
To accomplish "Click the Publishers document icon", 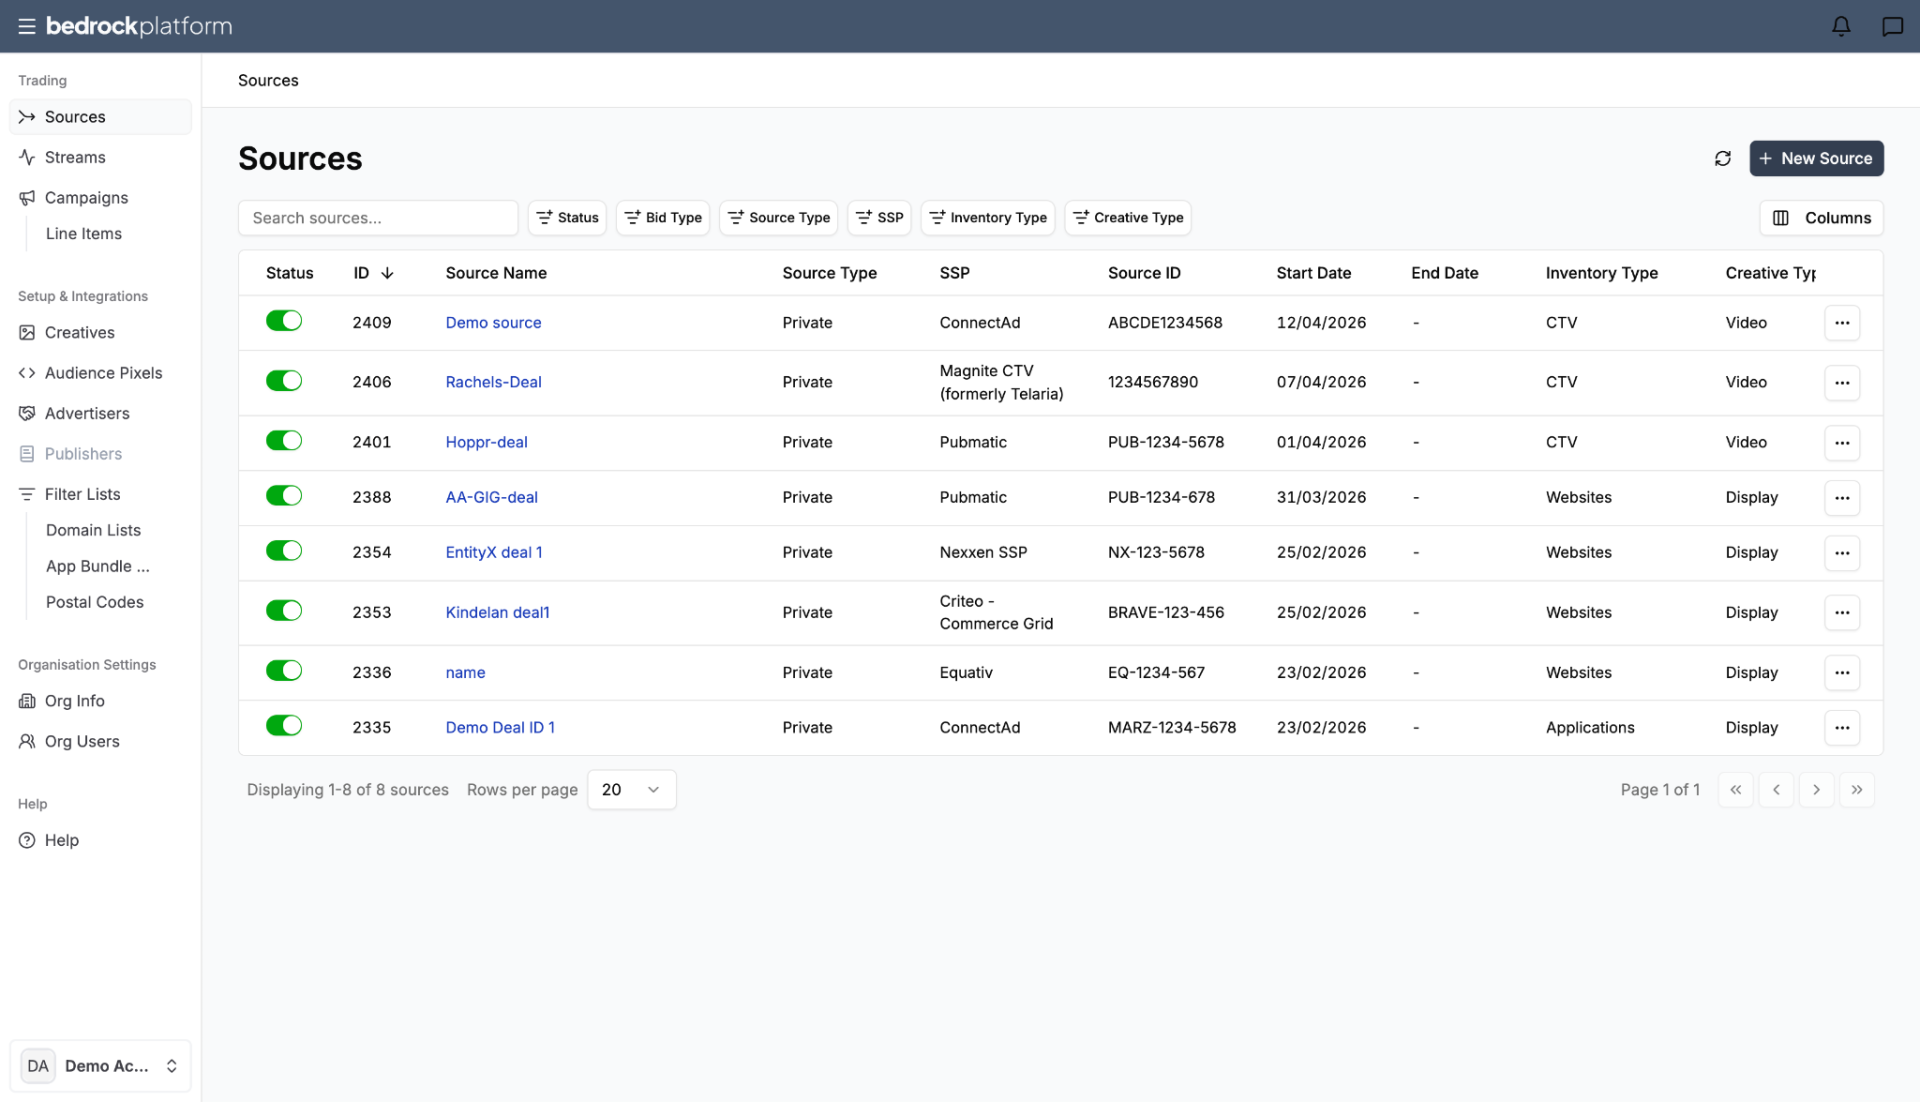I will [27, 454].
